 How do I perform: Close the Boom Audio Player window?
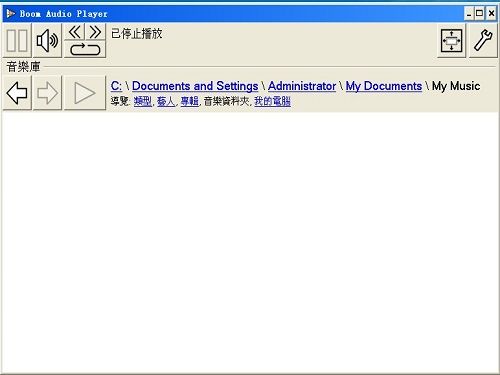pos(491,14)
